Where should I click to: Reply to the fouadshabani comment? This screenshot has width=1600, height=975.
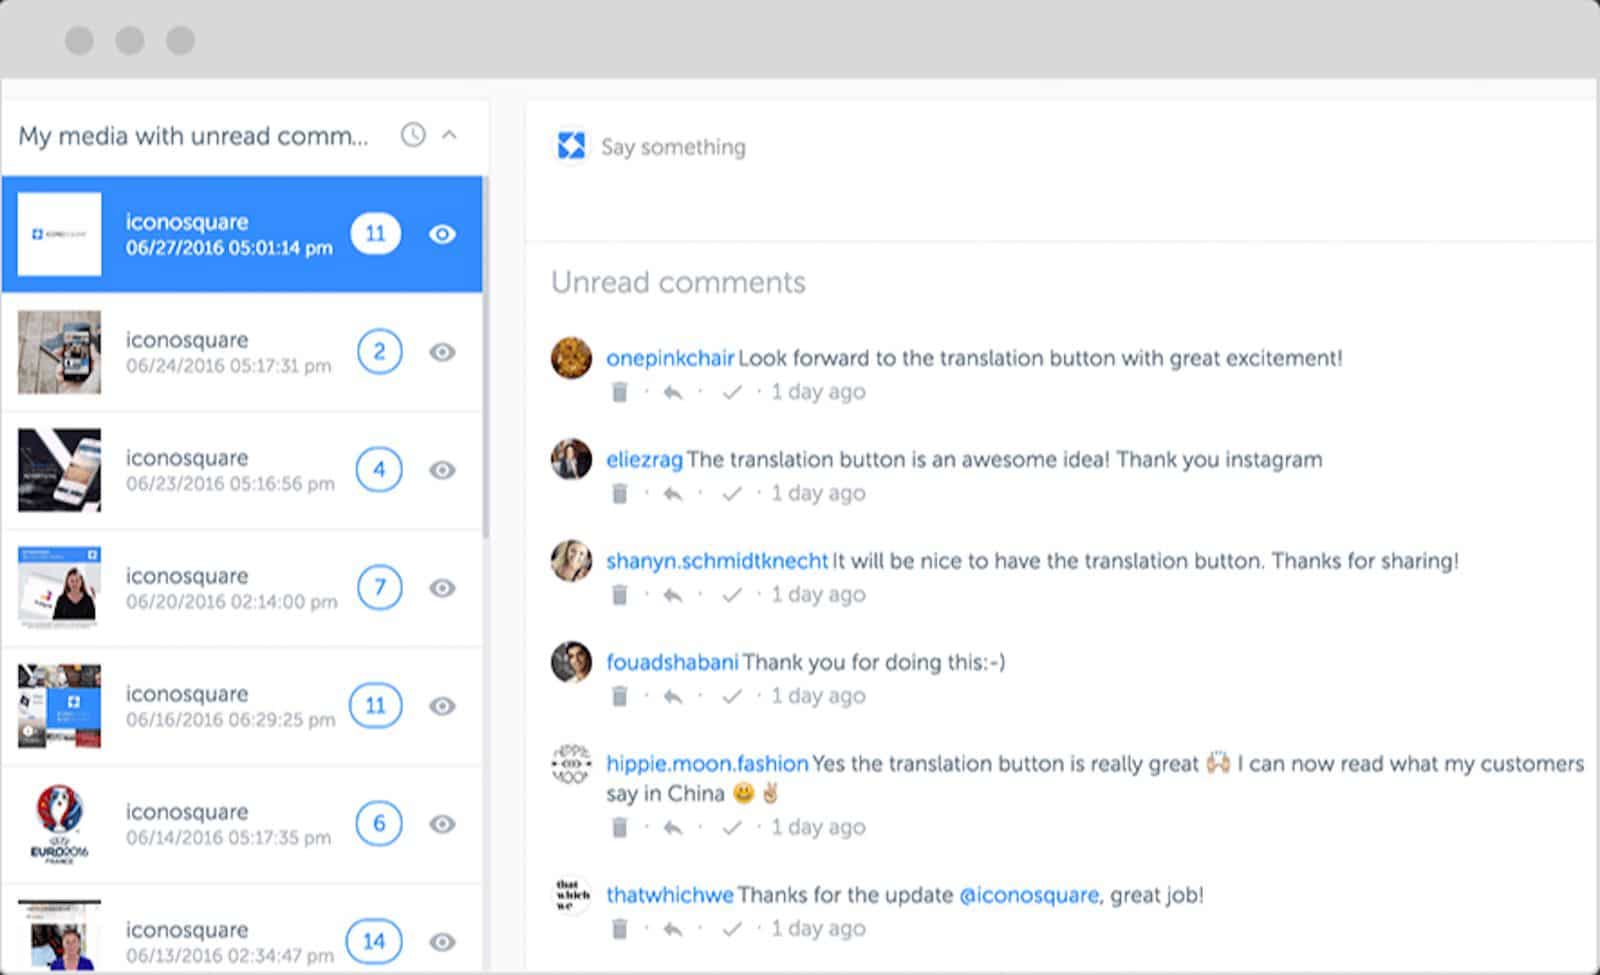click(673, 696)
